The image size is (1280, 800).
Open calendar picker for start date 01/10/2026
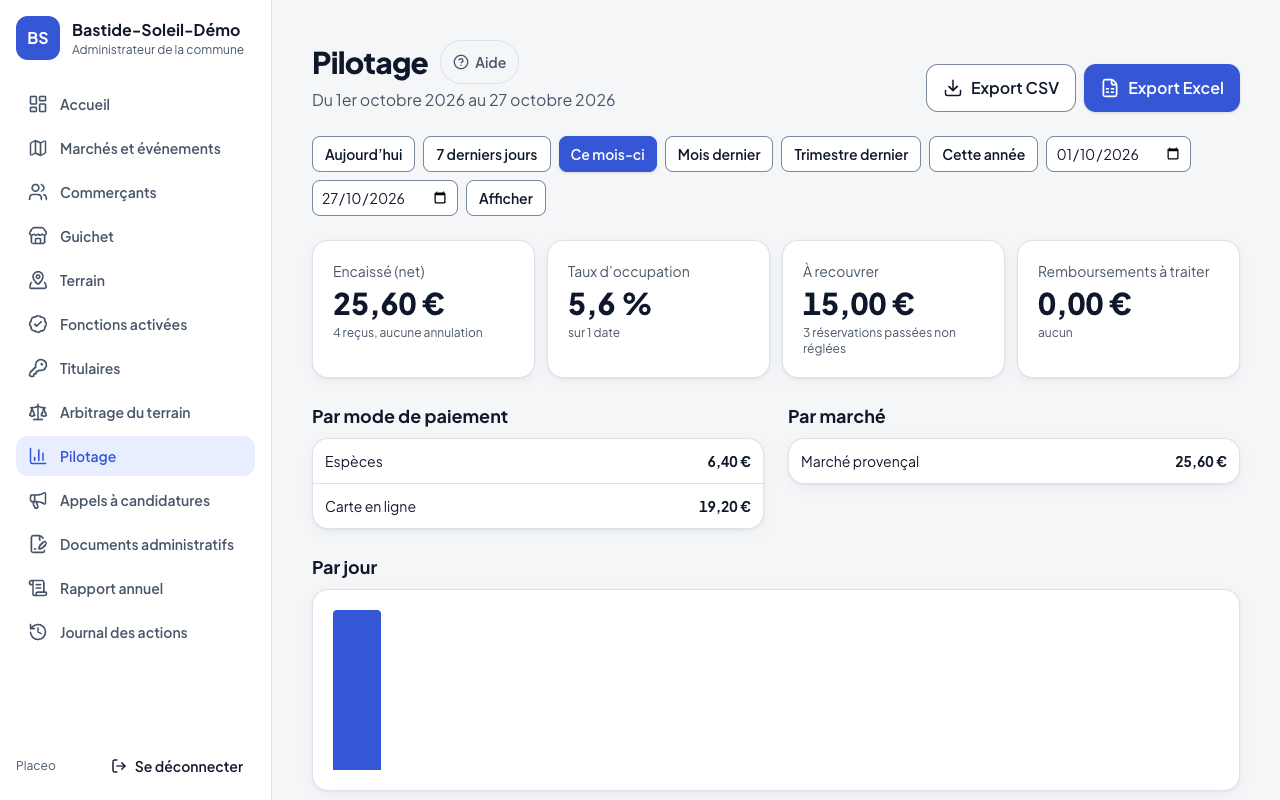coord(1173,154)
